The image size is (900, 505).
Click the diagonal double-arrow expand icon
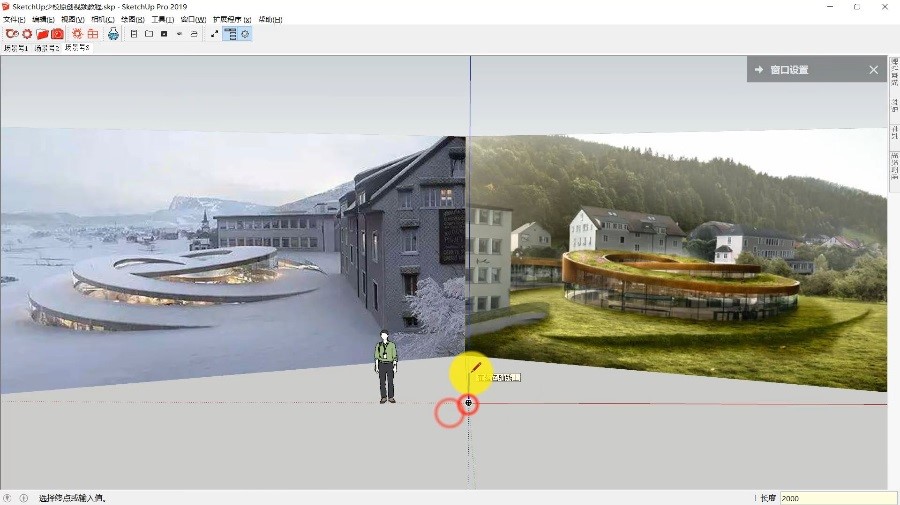coord(214,34)
